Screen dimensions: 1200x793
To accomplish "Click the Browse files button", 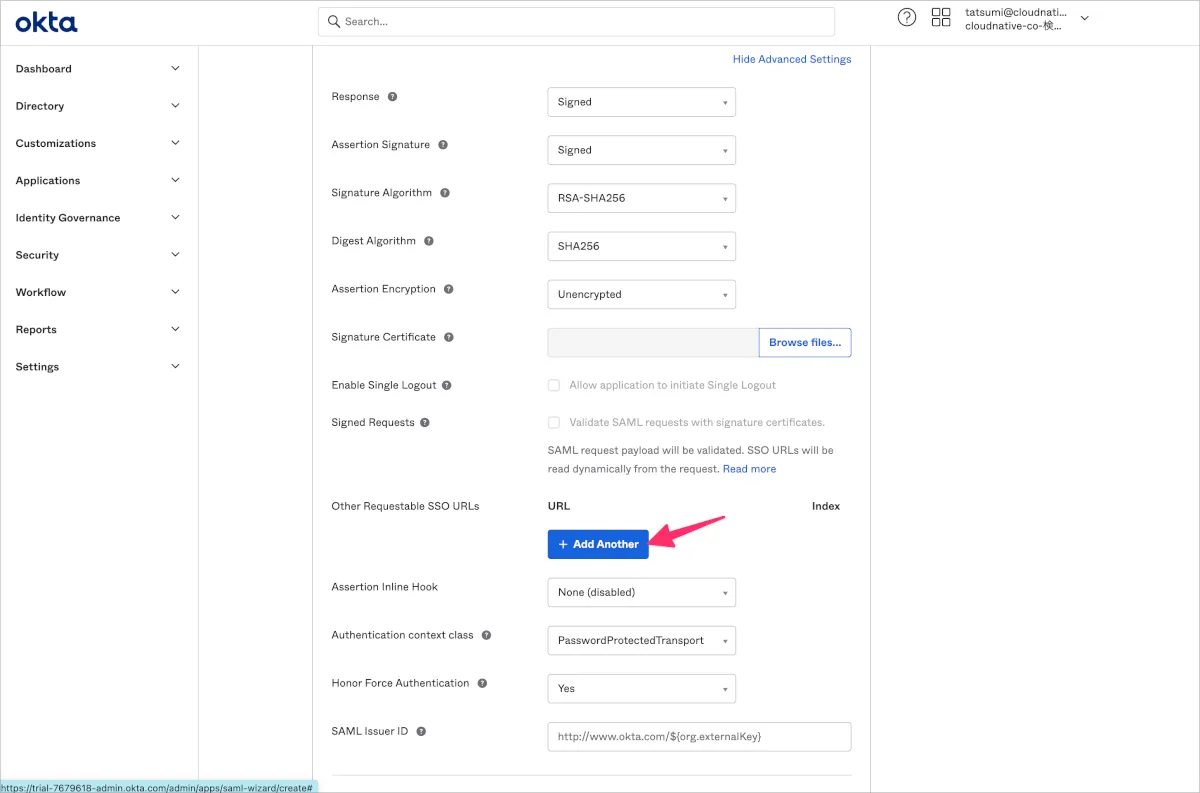I will [804, 342].
